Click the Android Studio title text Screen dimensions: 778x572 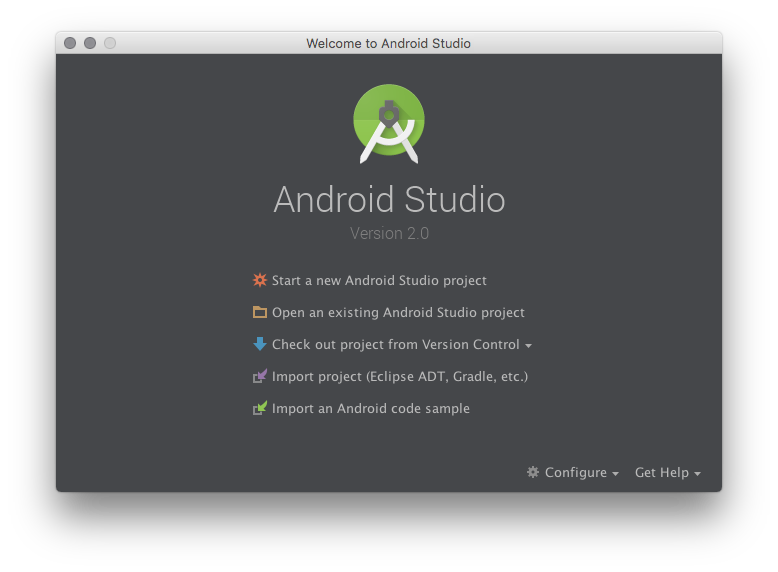point(389,199)
